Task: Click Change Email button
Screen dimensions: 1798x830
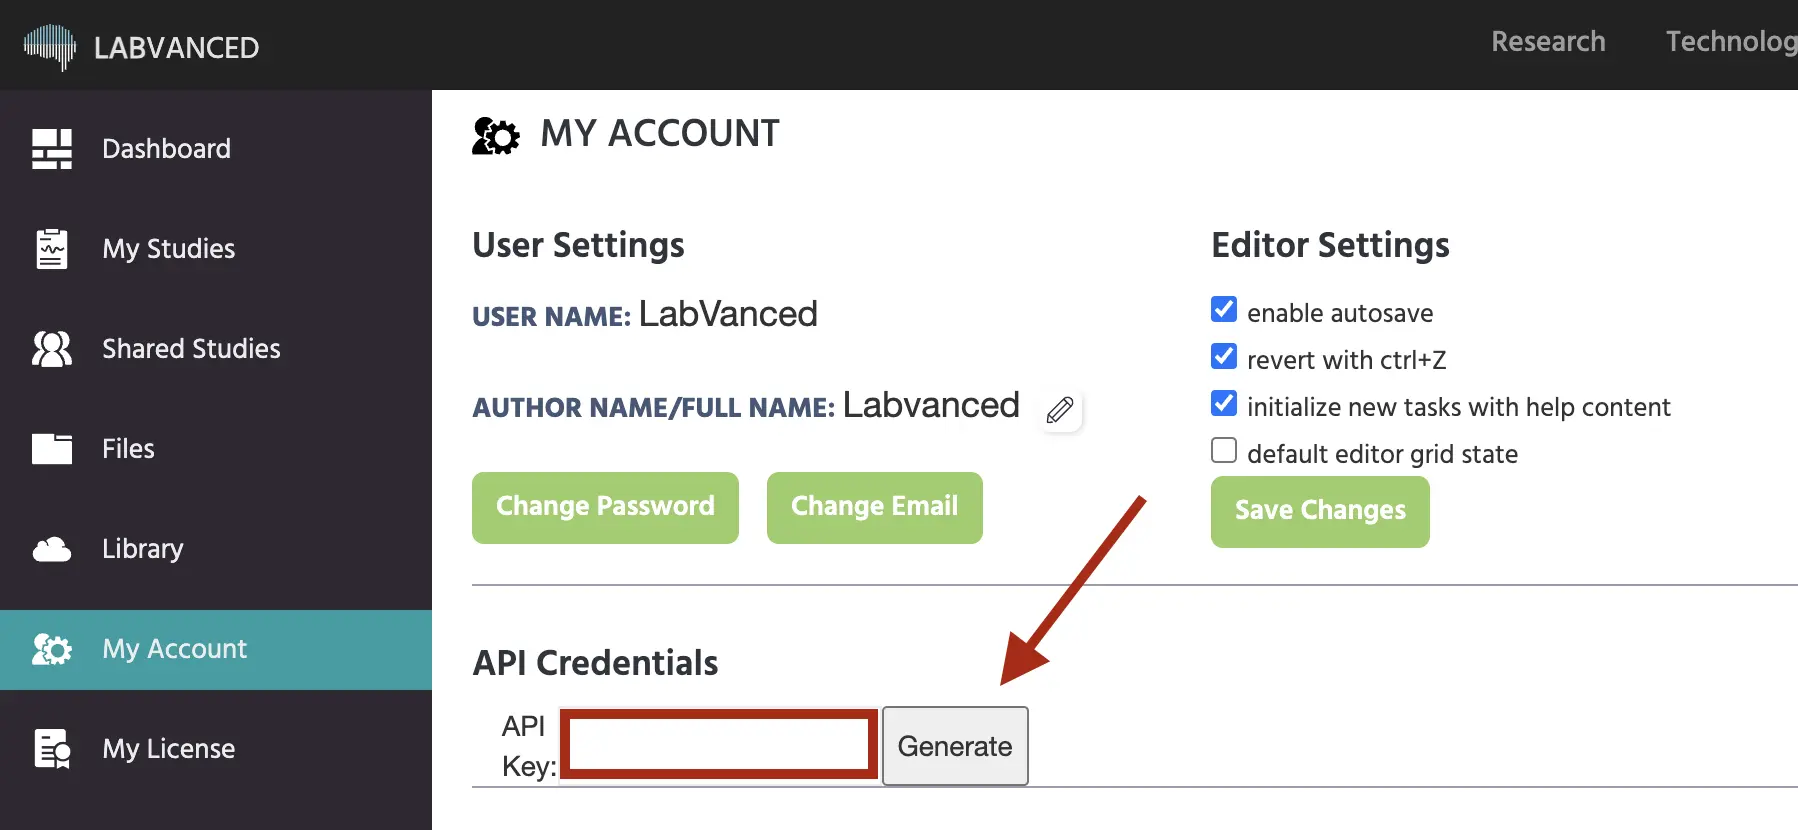Action: (x=874, y=508)
